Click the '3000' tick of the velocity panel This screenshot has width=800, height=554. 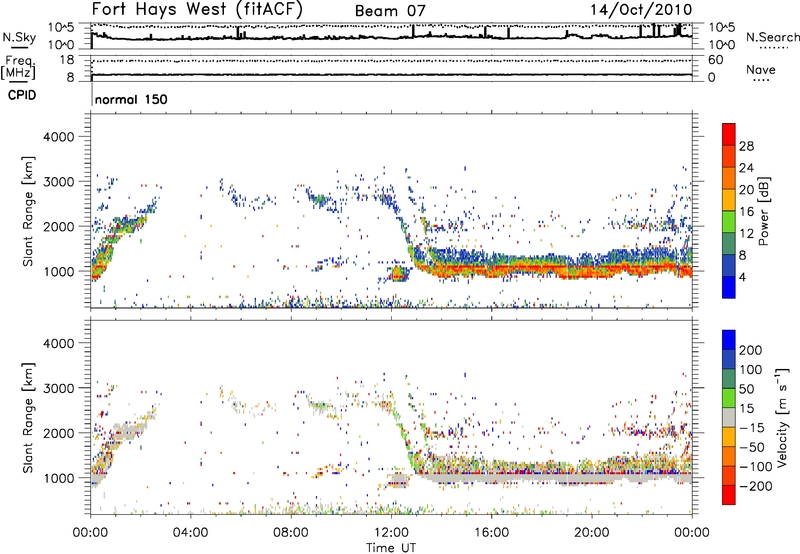tap(58, 388)
